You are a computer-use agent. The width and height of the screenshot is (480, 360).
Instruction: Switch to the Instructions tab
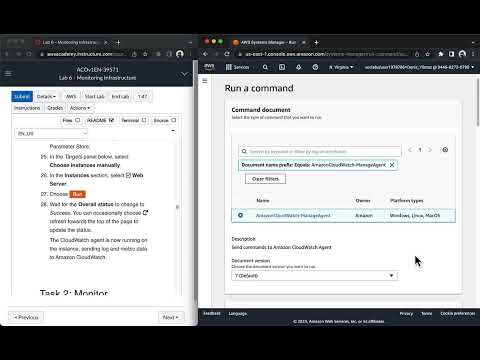coord(27,108)
